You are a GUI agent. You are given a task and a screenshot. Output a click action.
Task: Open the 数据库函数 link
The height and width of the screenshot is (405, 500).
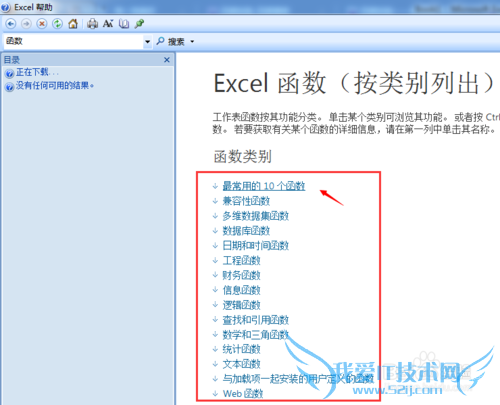(x=246, y=231)
